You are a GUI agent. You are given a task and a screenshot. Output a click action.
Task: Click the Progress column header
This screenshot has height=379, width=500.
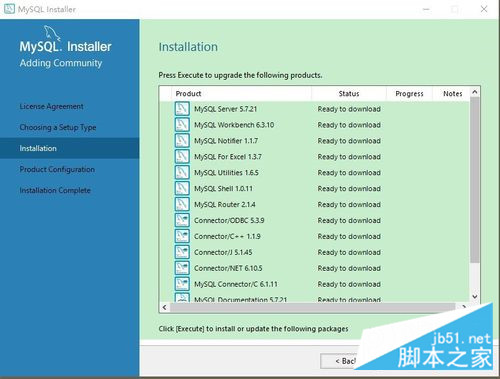click(409, 94)
